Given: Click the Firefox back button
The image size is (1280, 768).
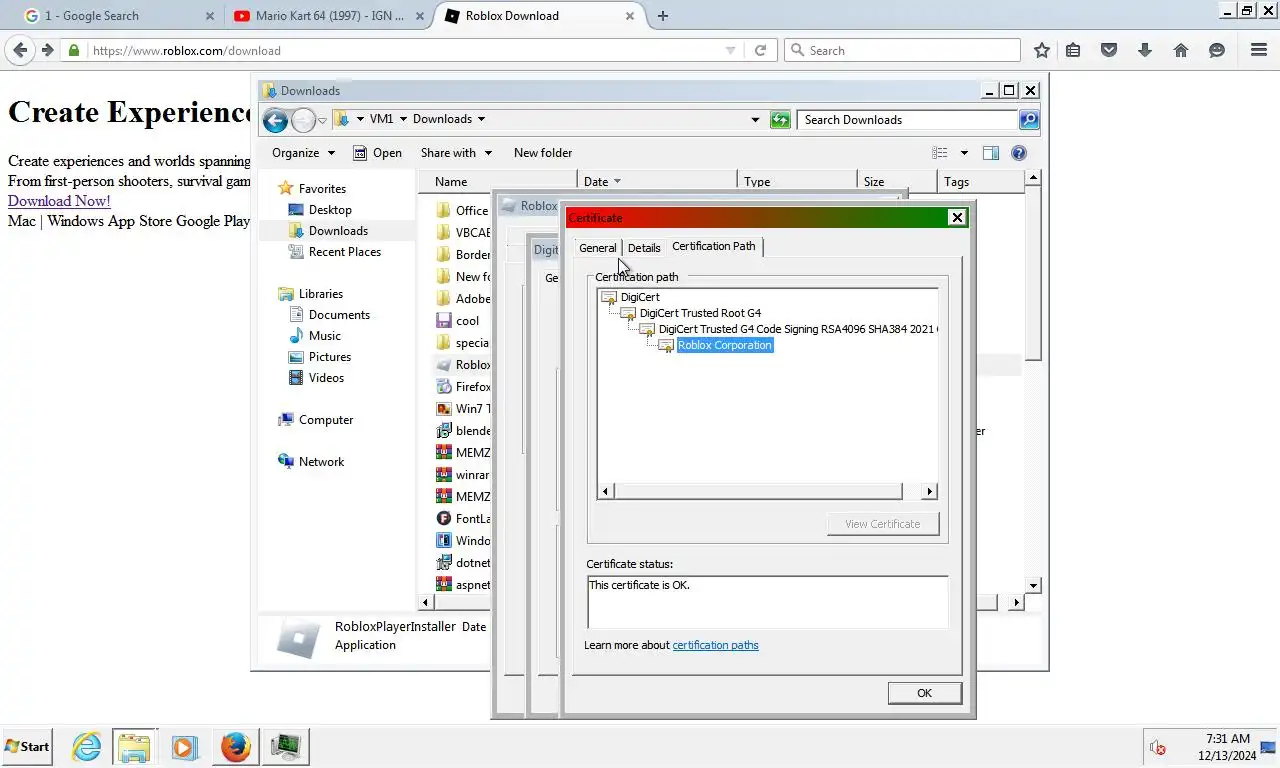Looking at the screenshot, I should click(x=21, y=50).
